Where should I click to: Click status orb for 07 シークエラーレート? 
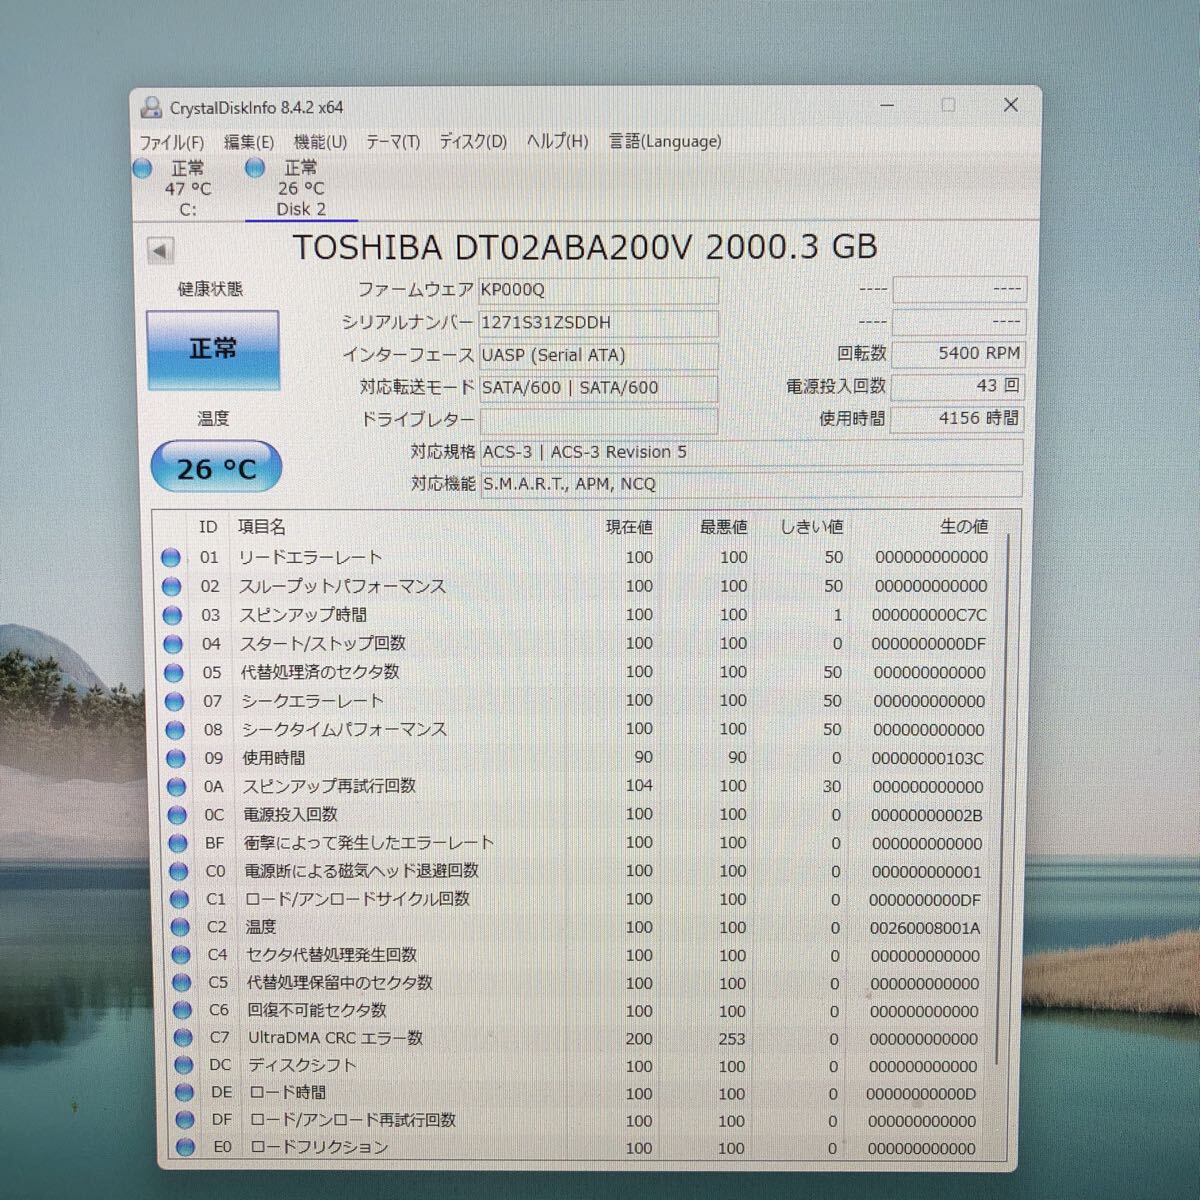pyautogui.click(x=174, y=702)
